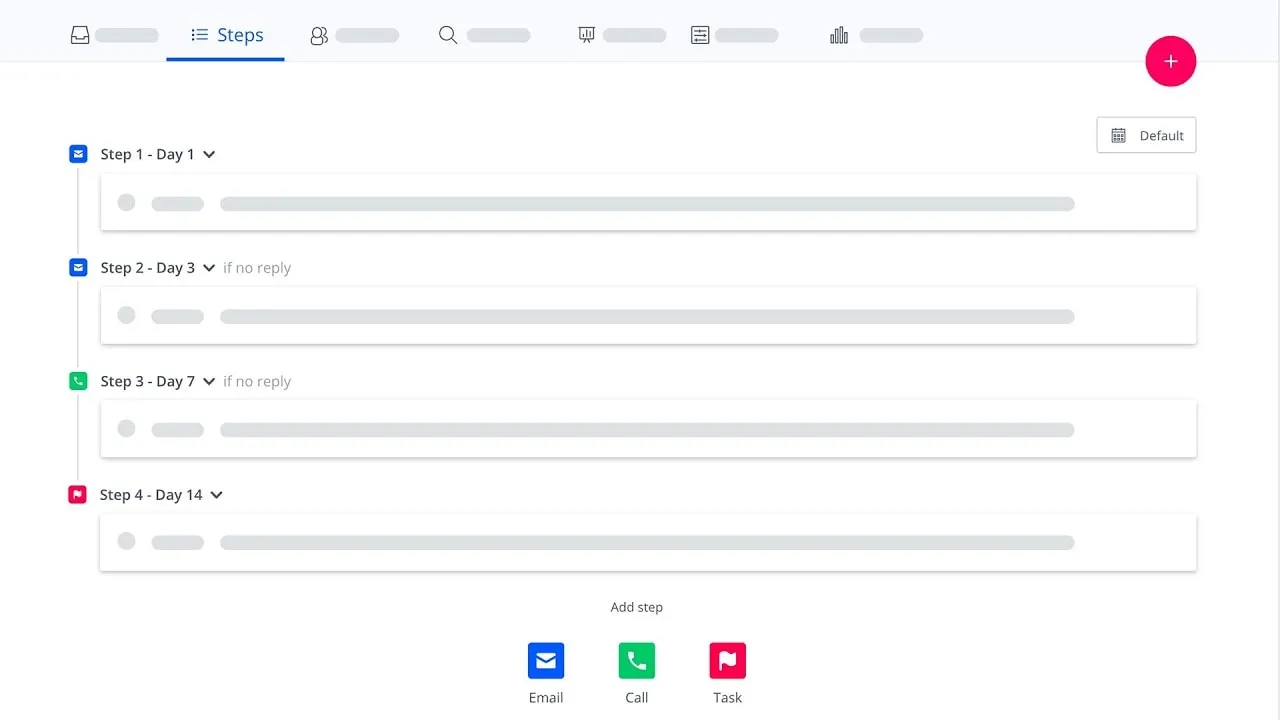Select the green phone icon beside Step 3

pos(78,381)
